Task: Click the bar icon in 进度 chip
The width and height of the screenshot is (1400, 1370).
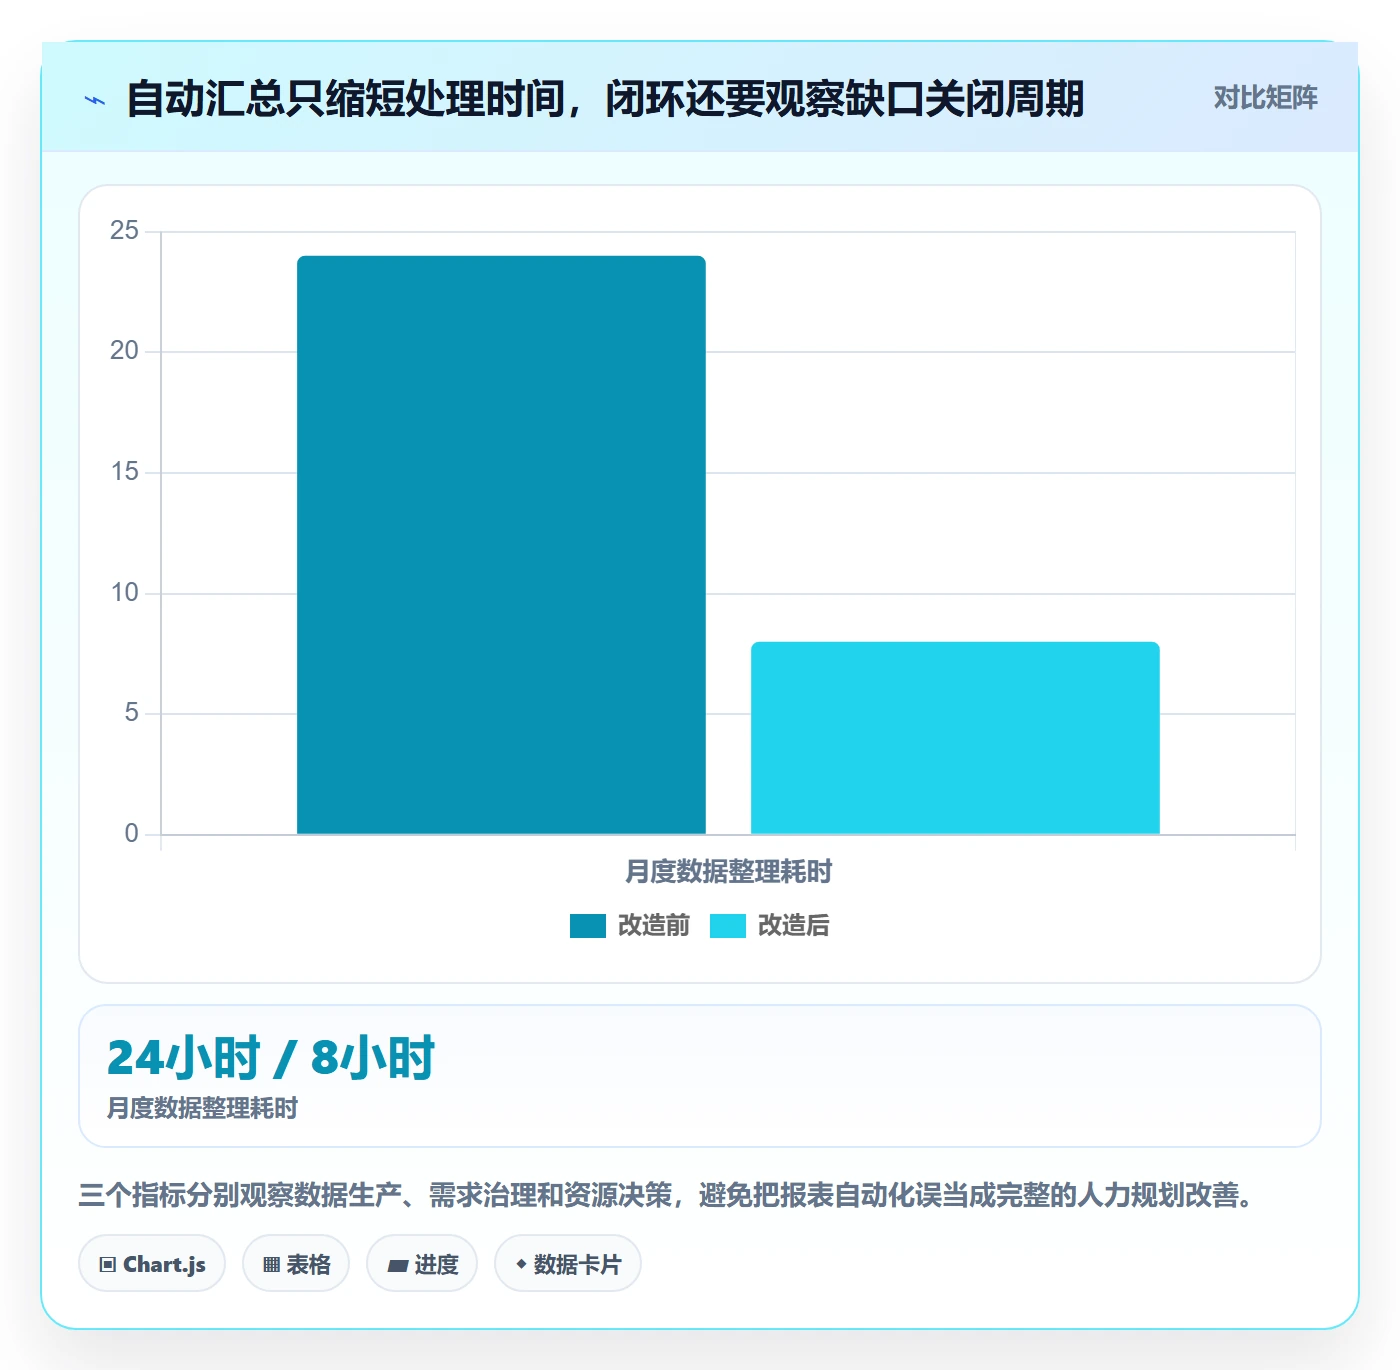Action: (398, 1266)
